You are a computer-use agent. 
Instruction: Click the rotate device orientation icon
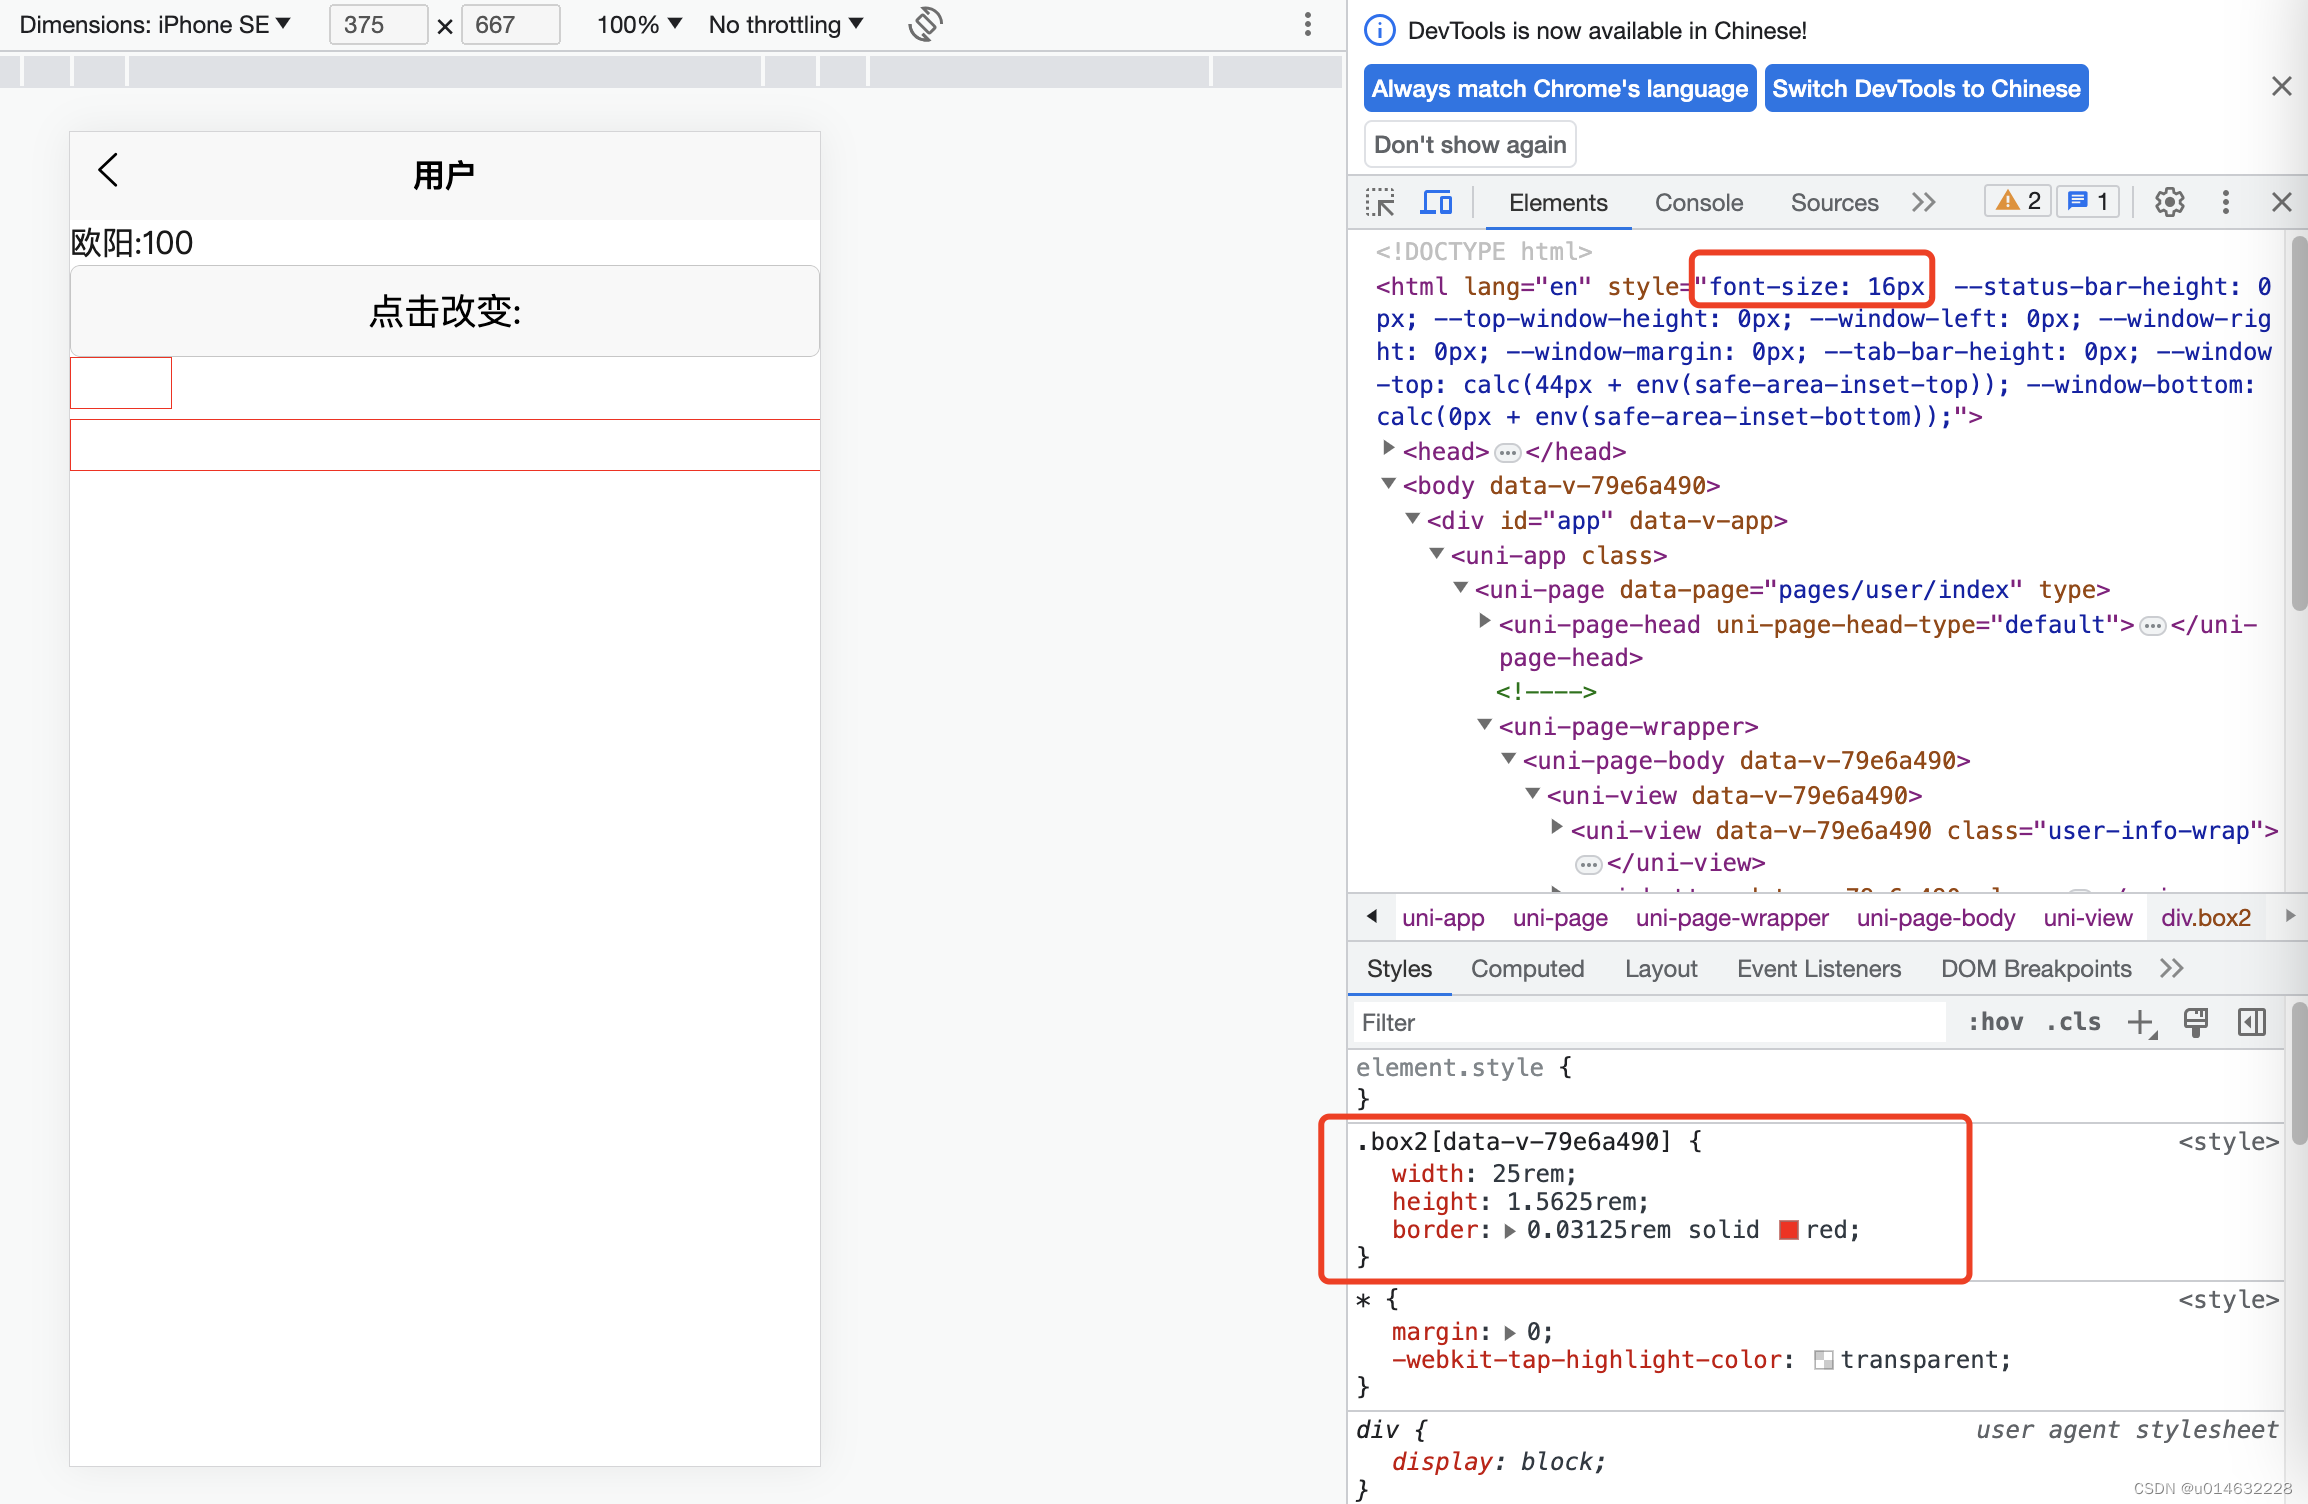click(x=925, y=25)
